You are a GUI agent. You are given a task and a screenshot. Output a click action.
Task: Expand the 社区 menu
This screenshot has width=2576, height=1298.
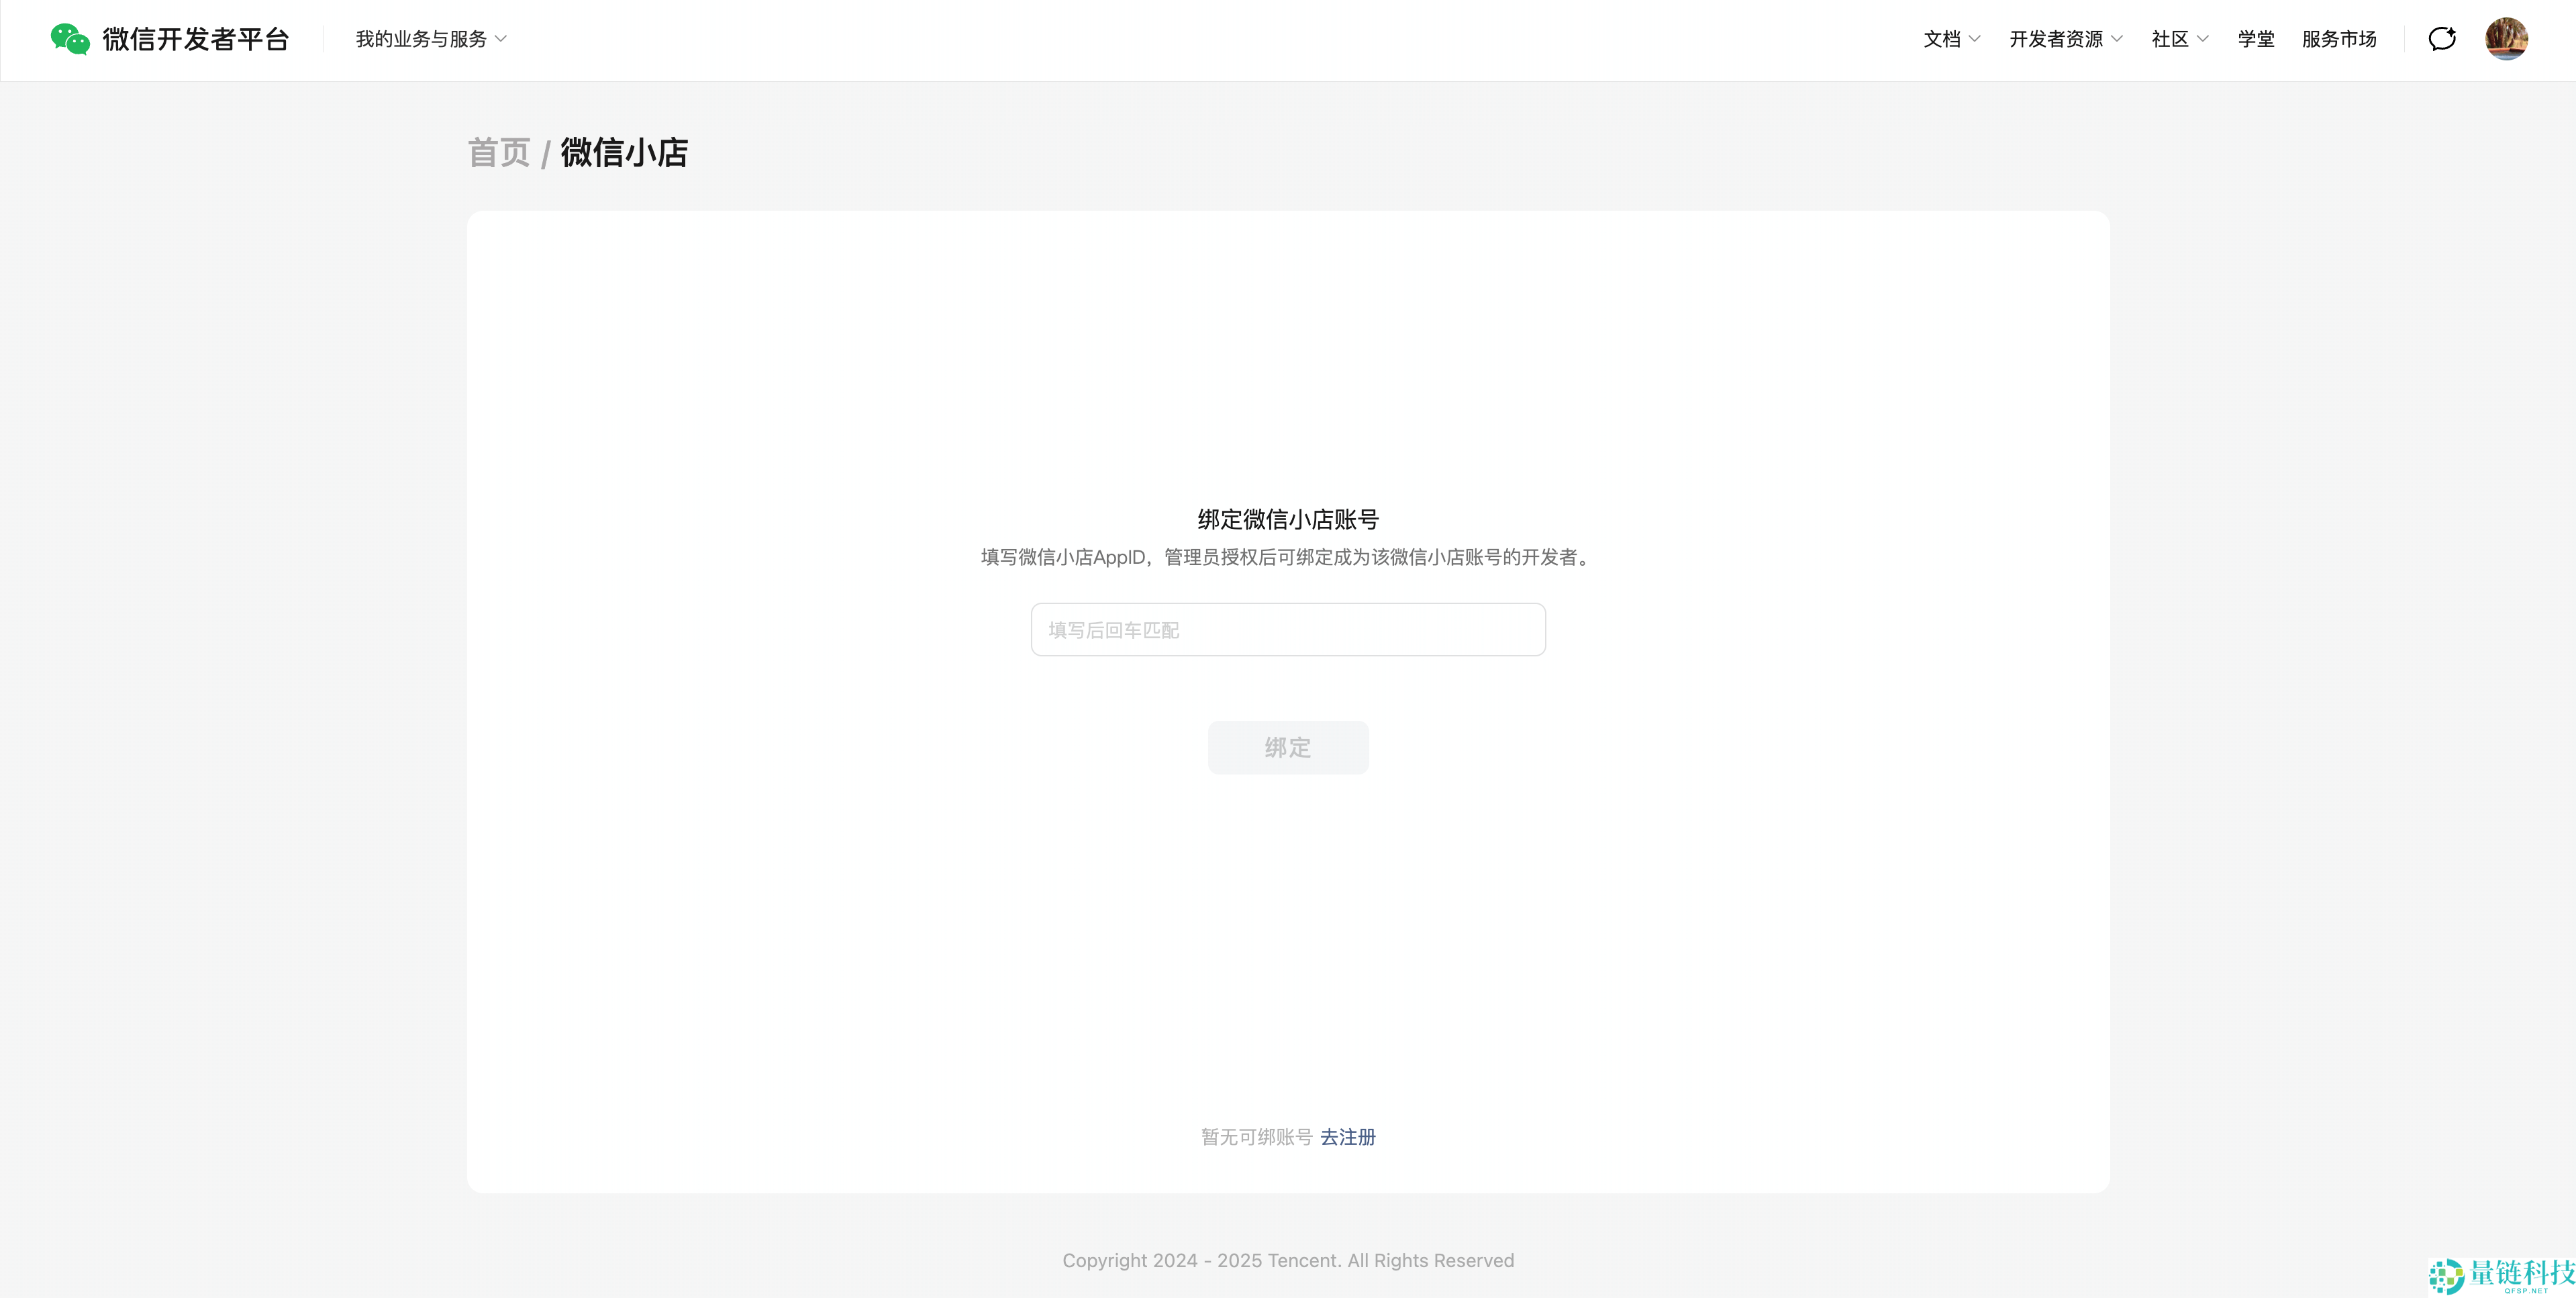point(2180,39)
